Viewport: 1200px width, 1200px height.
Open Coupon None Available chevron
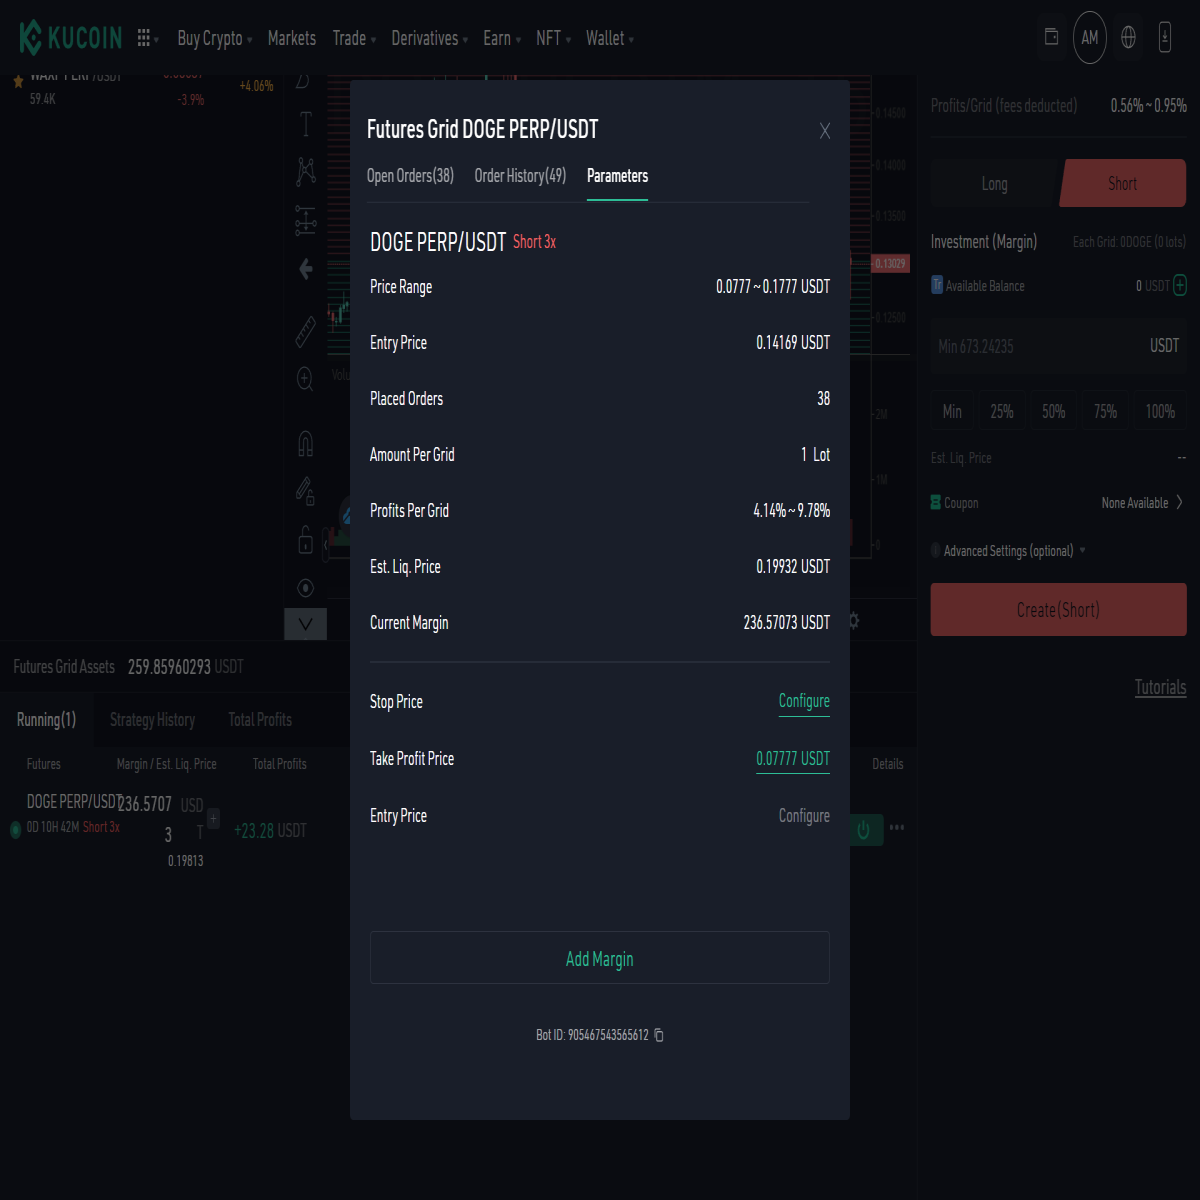1180,503
